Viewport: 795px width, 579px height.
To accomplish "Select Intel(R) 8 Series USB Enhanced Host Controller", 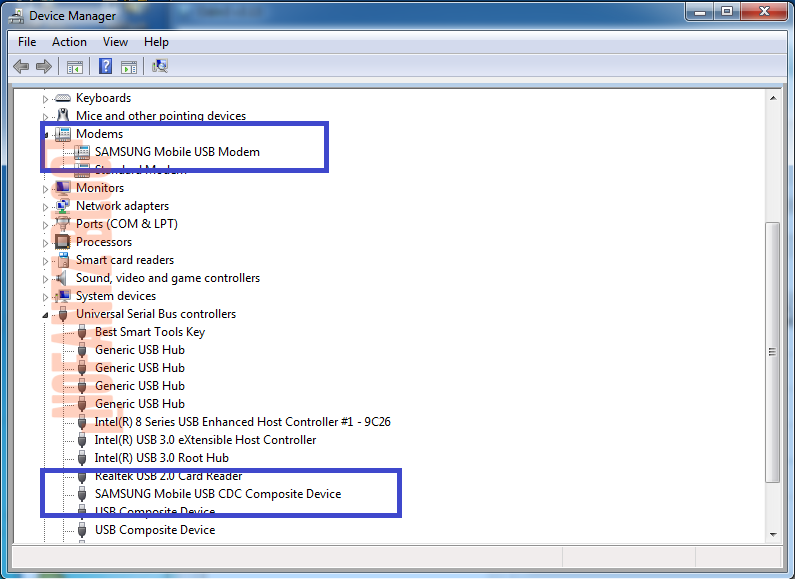I will 242,422.
